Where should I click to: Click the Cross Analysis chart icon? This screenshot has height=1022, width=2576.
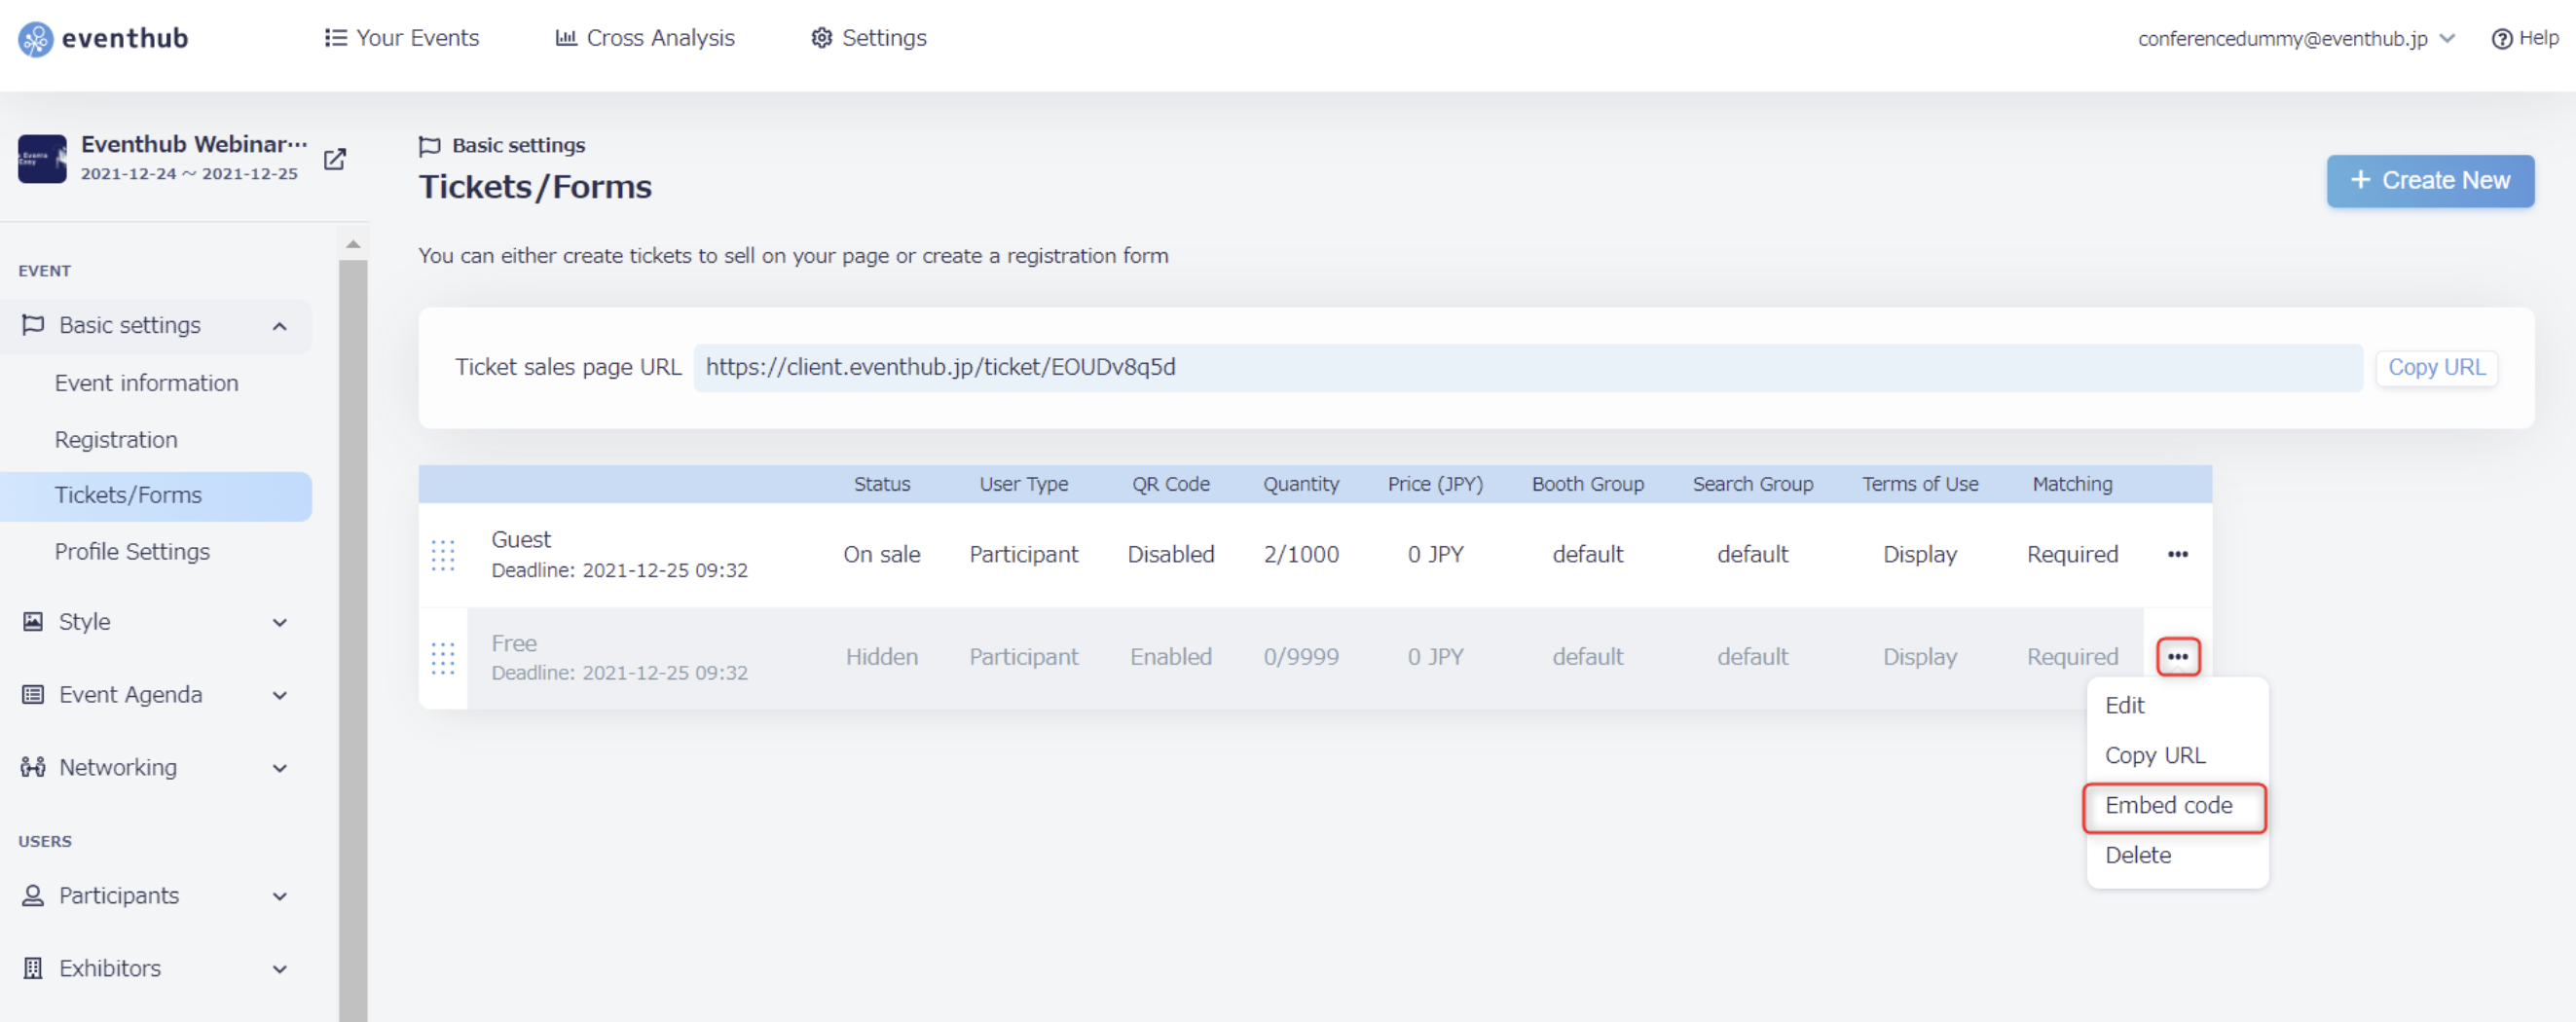[566, 38]
